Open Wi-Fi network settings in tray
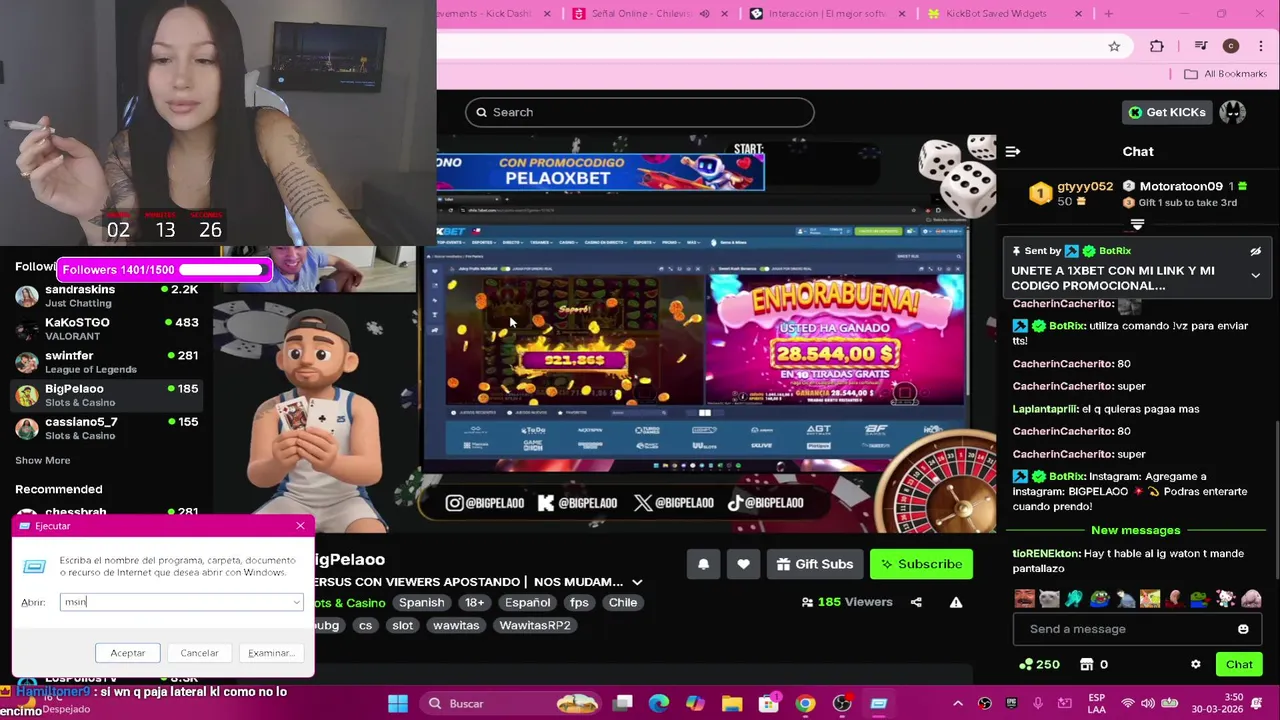 click(x=1128, y=703)
